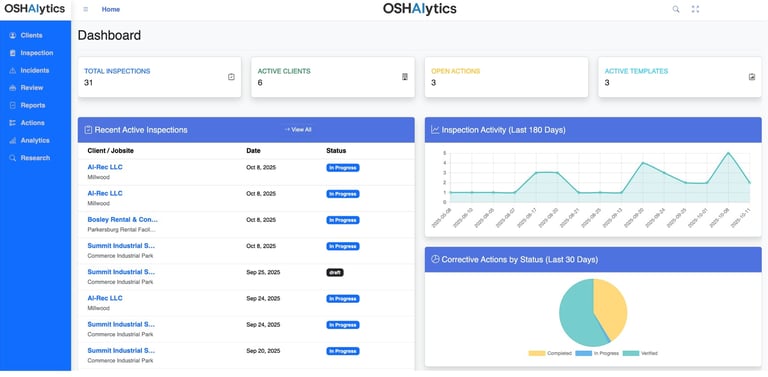Click the Parkersburg Rental Facil... jobsite text

tap(121, 229)
